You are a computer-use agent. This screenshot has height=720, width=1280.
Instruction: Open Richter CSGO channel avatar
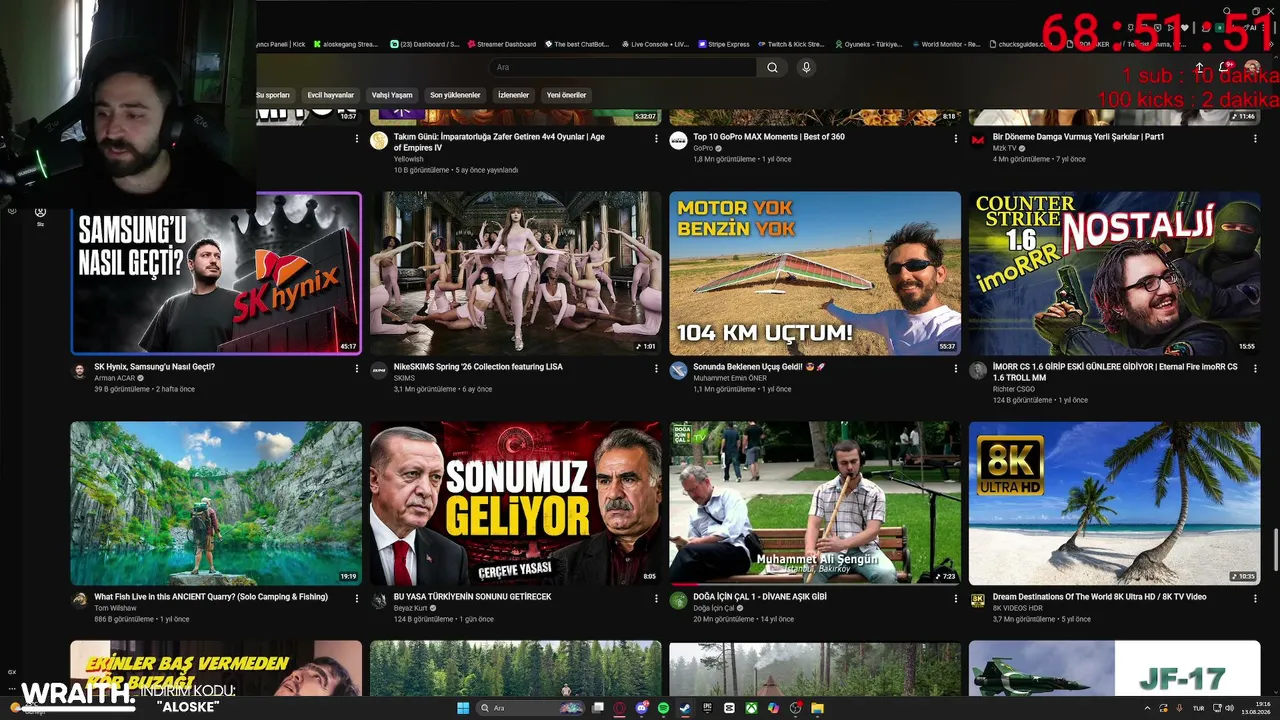(978, 371)
